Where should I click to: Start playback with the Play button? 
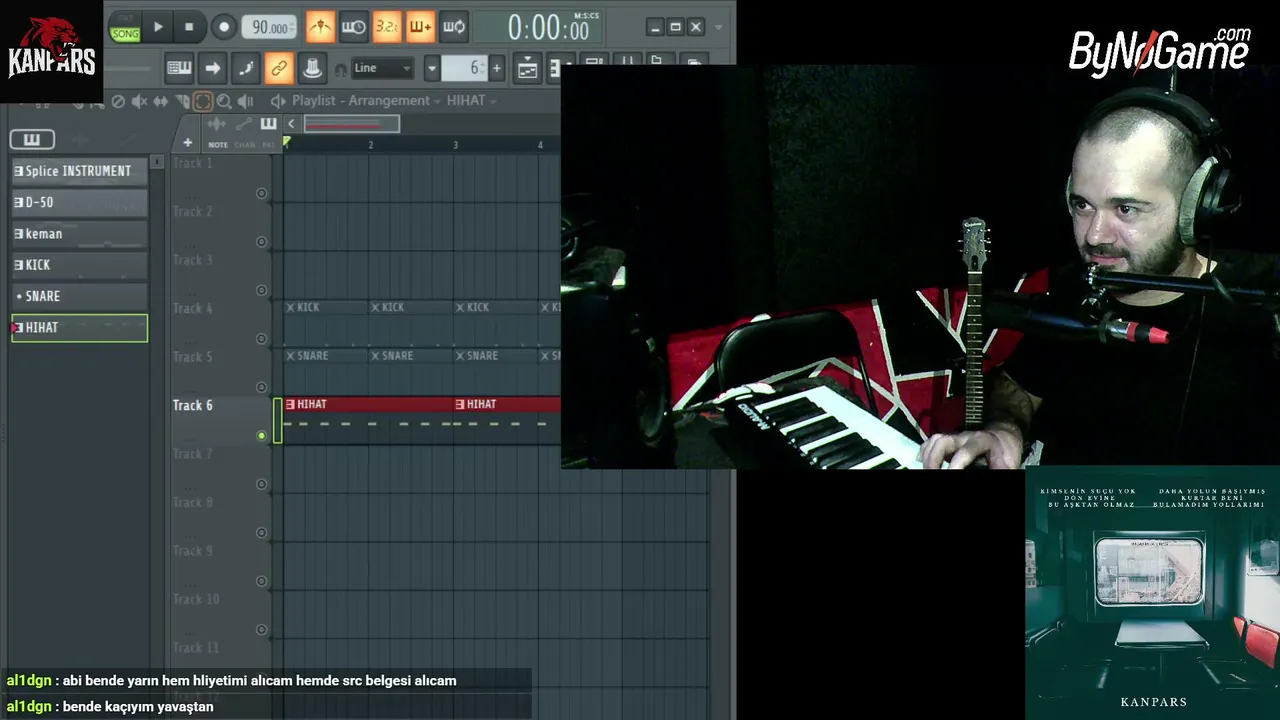pyautogui.click(x=157, y=27)
